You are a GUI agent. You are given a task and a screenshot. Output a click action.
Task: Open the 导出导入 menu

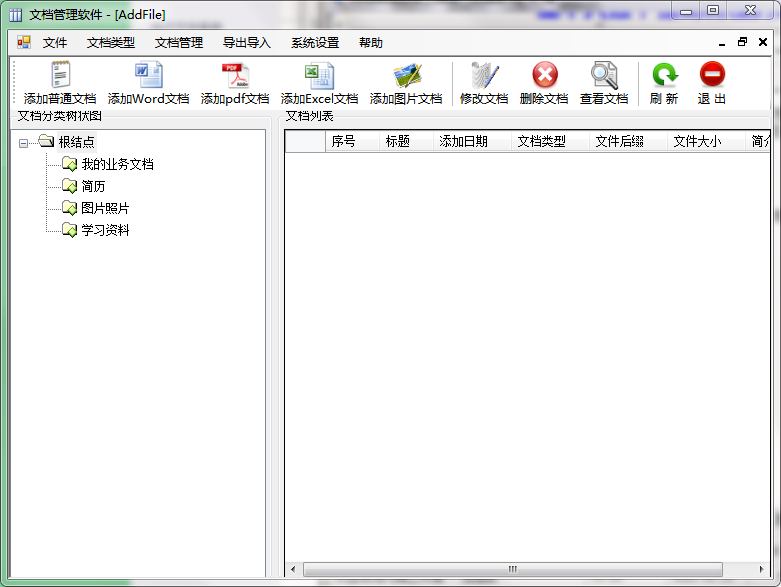(x=246, y=43)
